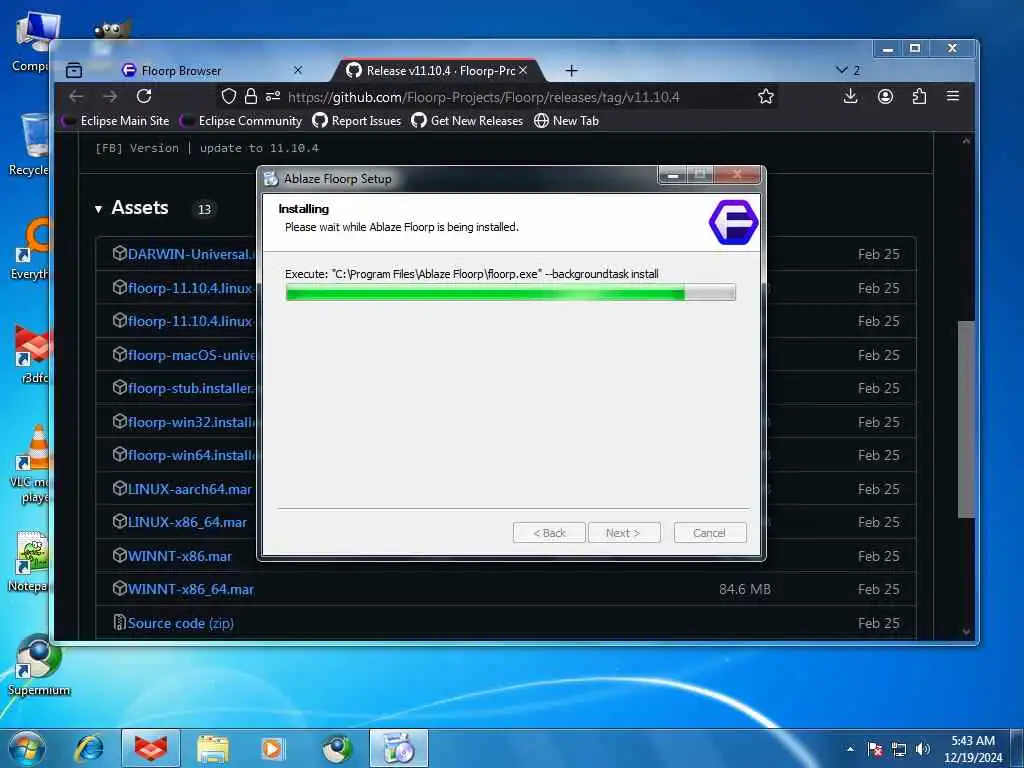1024x768 pixels.
Task: Click the page scroll down arrow
Action: point(966,632)
